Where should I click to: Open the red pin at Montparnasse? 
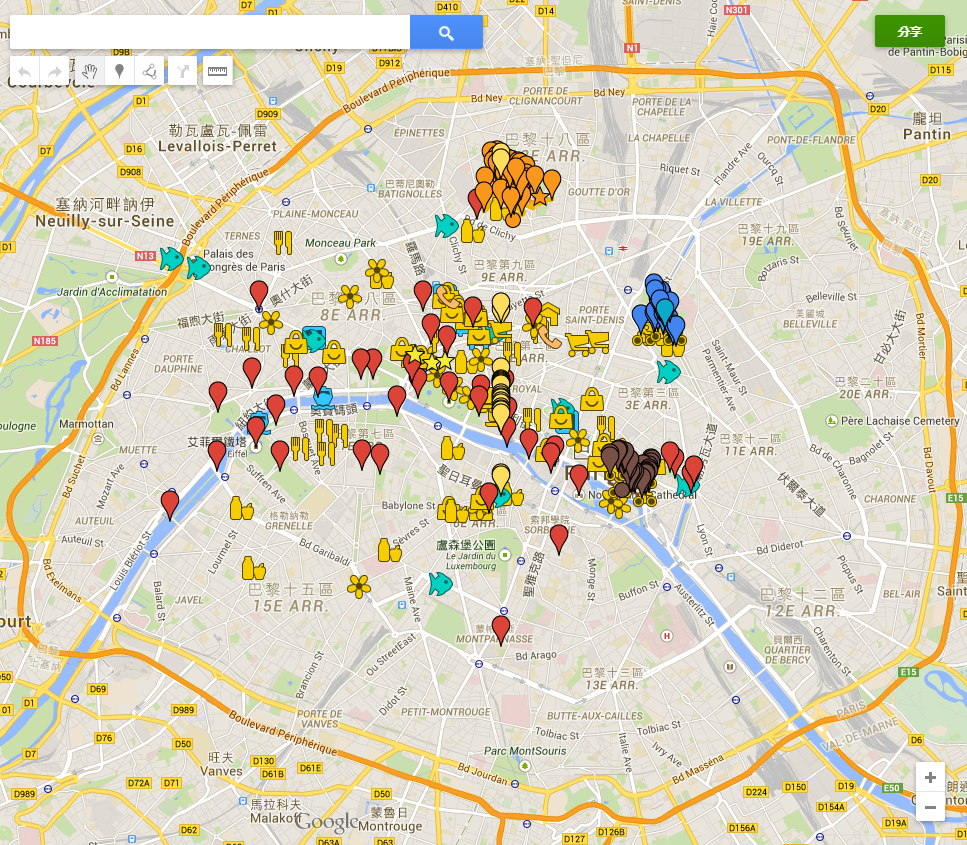point(501,629)
